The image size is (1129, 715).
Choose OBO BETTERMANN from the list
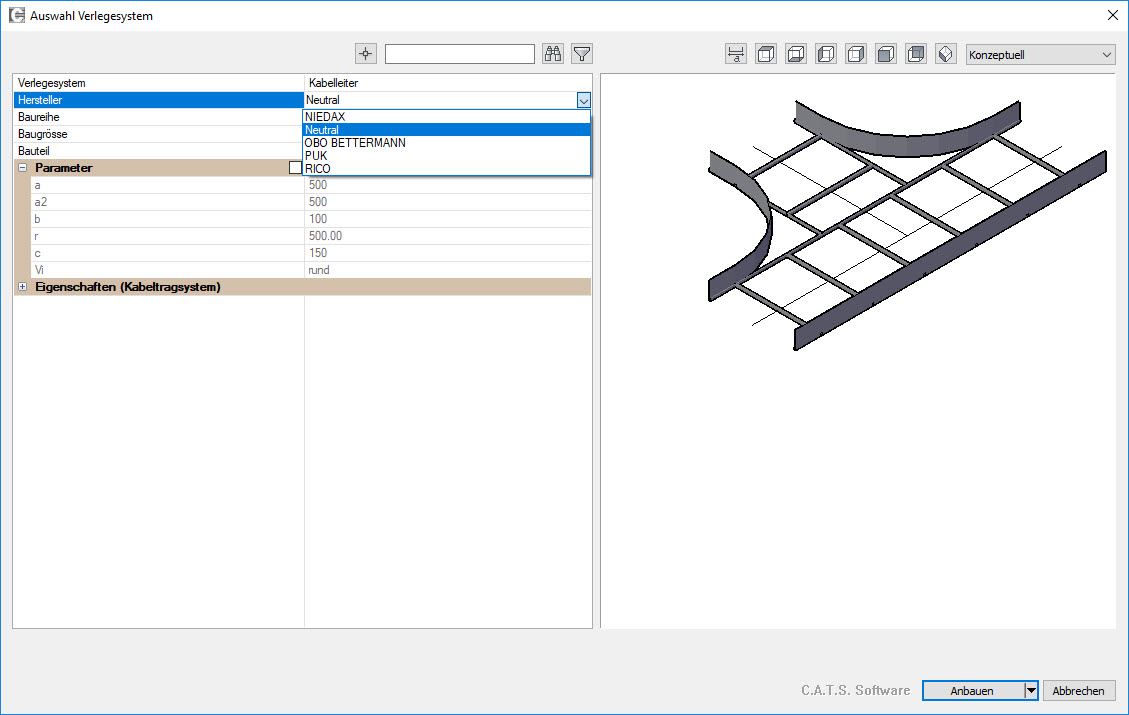click(x=355, y=143)
